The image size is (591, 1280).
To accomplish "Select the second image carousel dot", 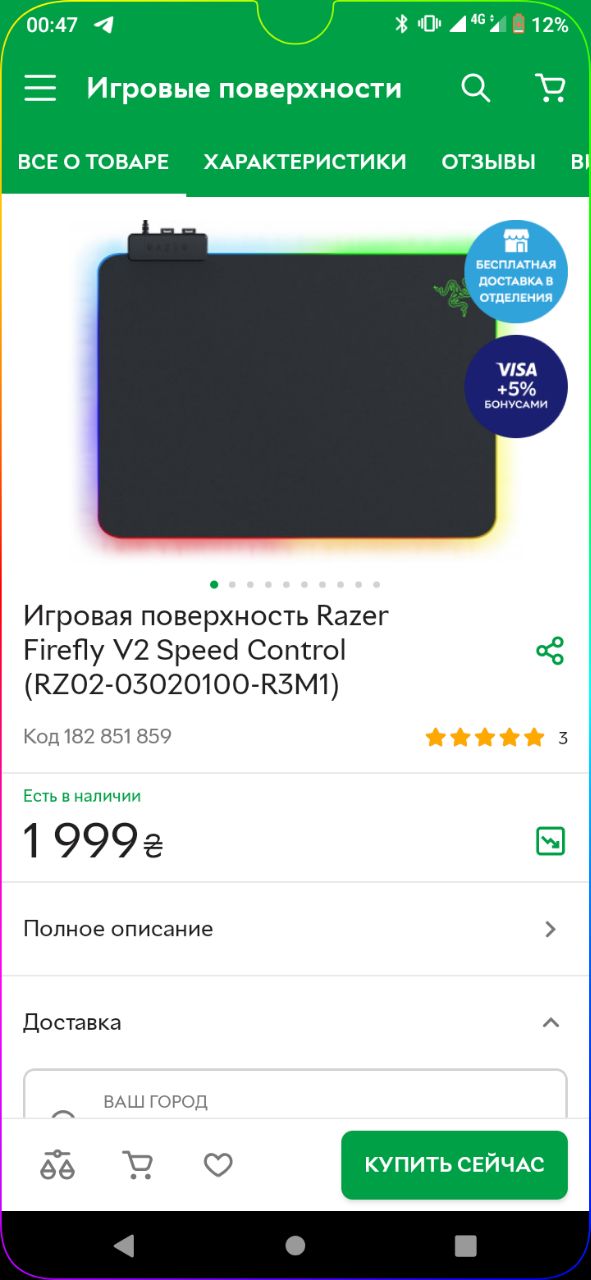I will [232, 584].
